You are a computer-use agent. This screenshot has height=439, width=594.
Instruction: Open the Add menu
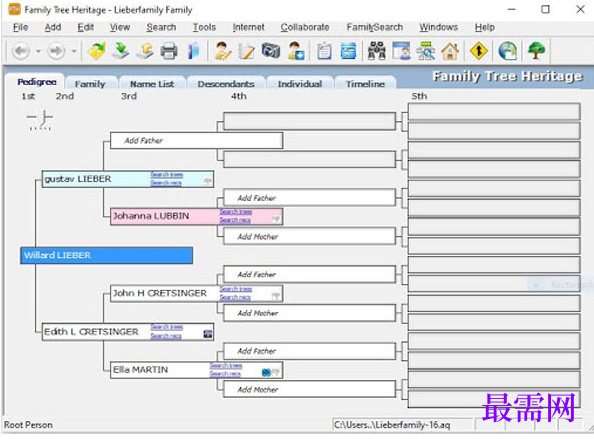[x=53, y=27]
